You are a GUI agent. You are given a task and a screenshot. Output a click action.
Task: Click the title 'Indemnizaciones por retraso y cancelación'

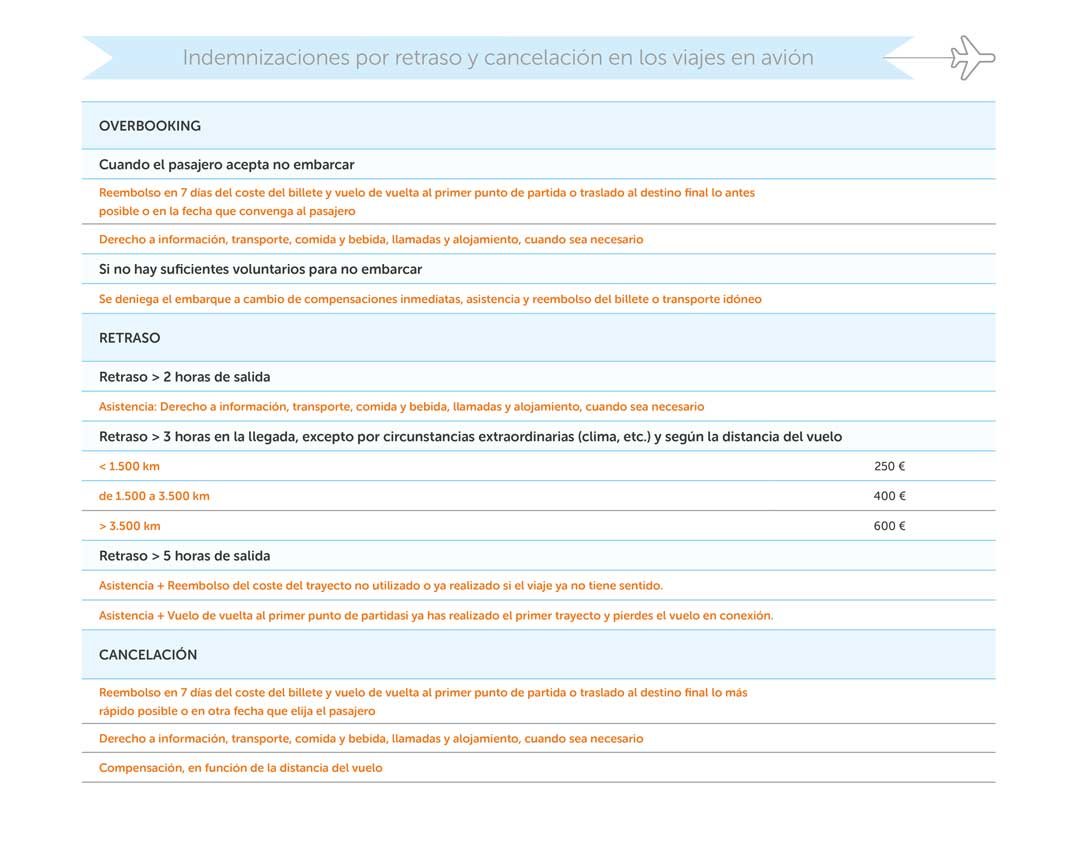(x=498, y=57)
